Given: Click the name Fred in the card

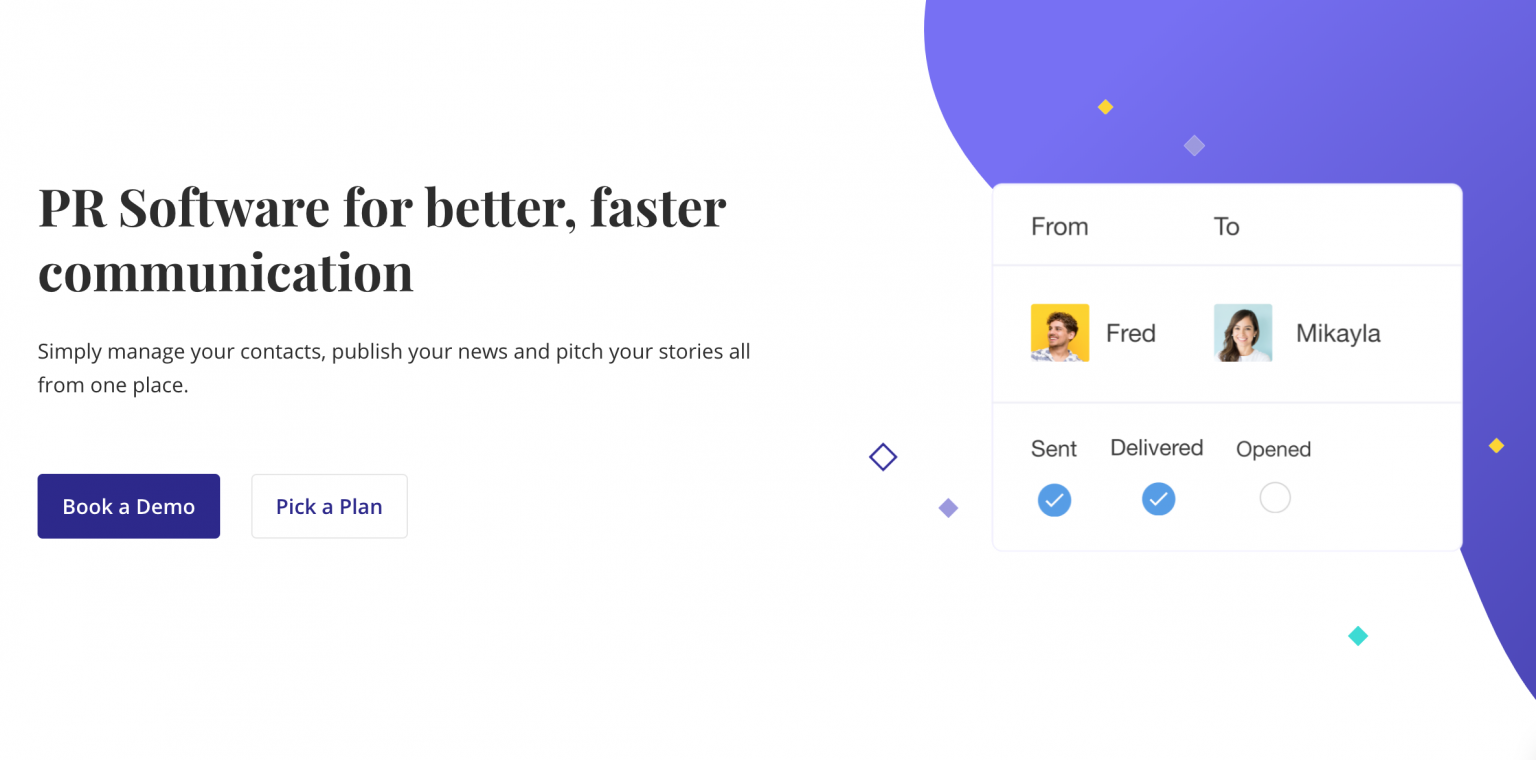Looking at the screenshot, I should click(1130, 333).
